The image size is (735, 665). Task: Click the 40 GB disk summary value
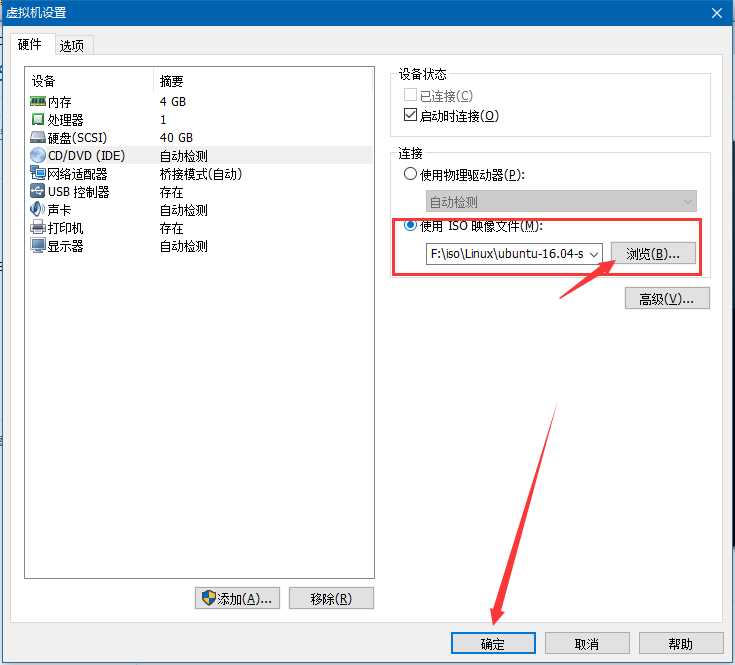[x=176, y=137]
